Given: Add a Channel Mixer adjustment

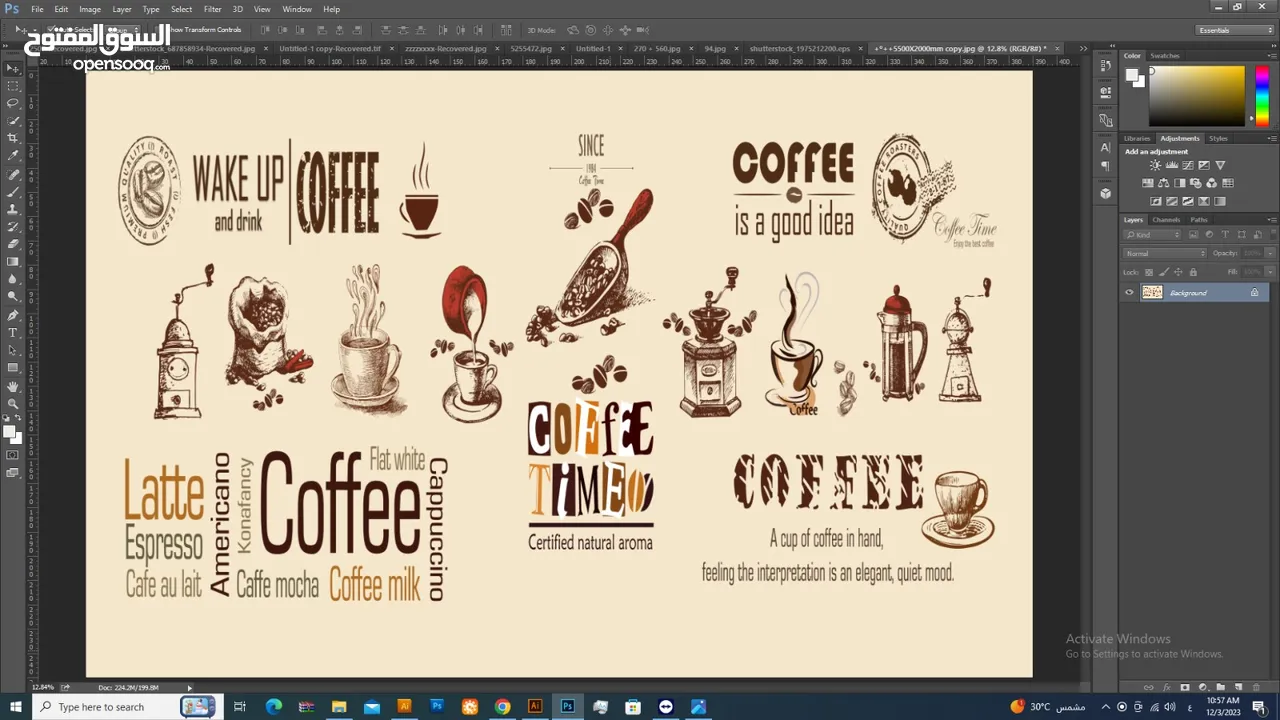Looking at the screenshot, I should 1212,183.
